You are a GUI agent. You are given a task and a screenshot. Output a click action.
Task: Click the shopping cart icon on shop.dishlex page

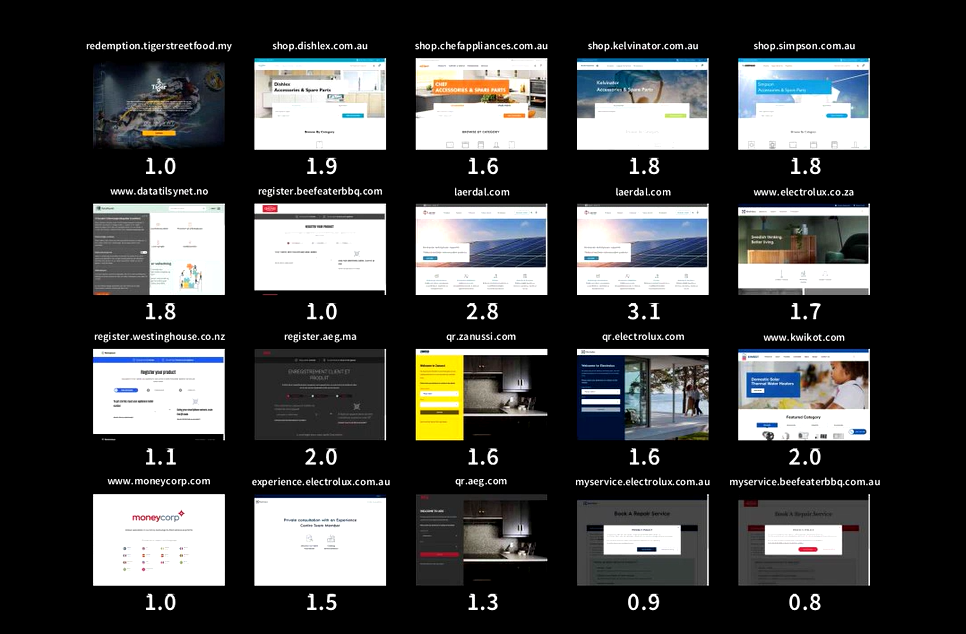pyautogui.click(x=380, y=66)
